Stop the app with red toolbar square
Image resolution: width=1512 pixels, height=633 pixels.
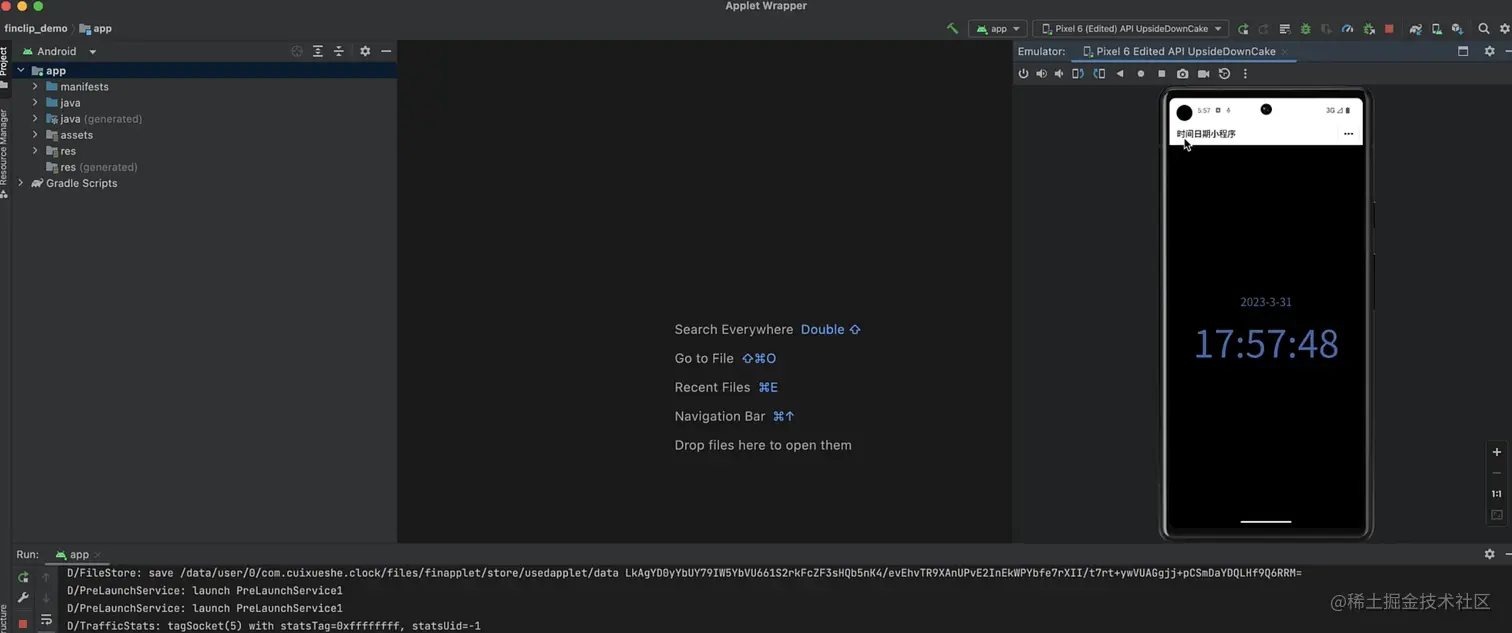pyautogui.click(x=1389, y=29)
